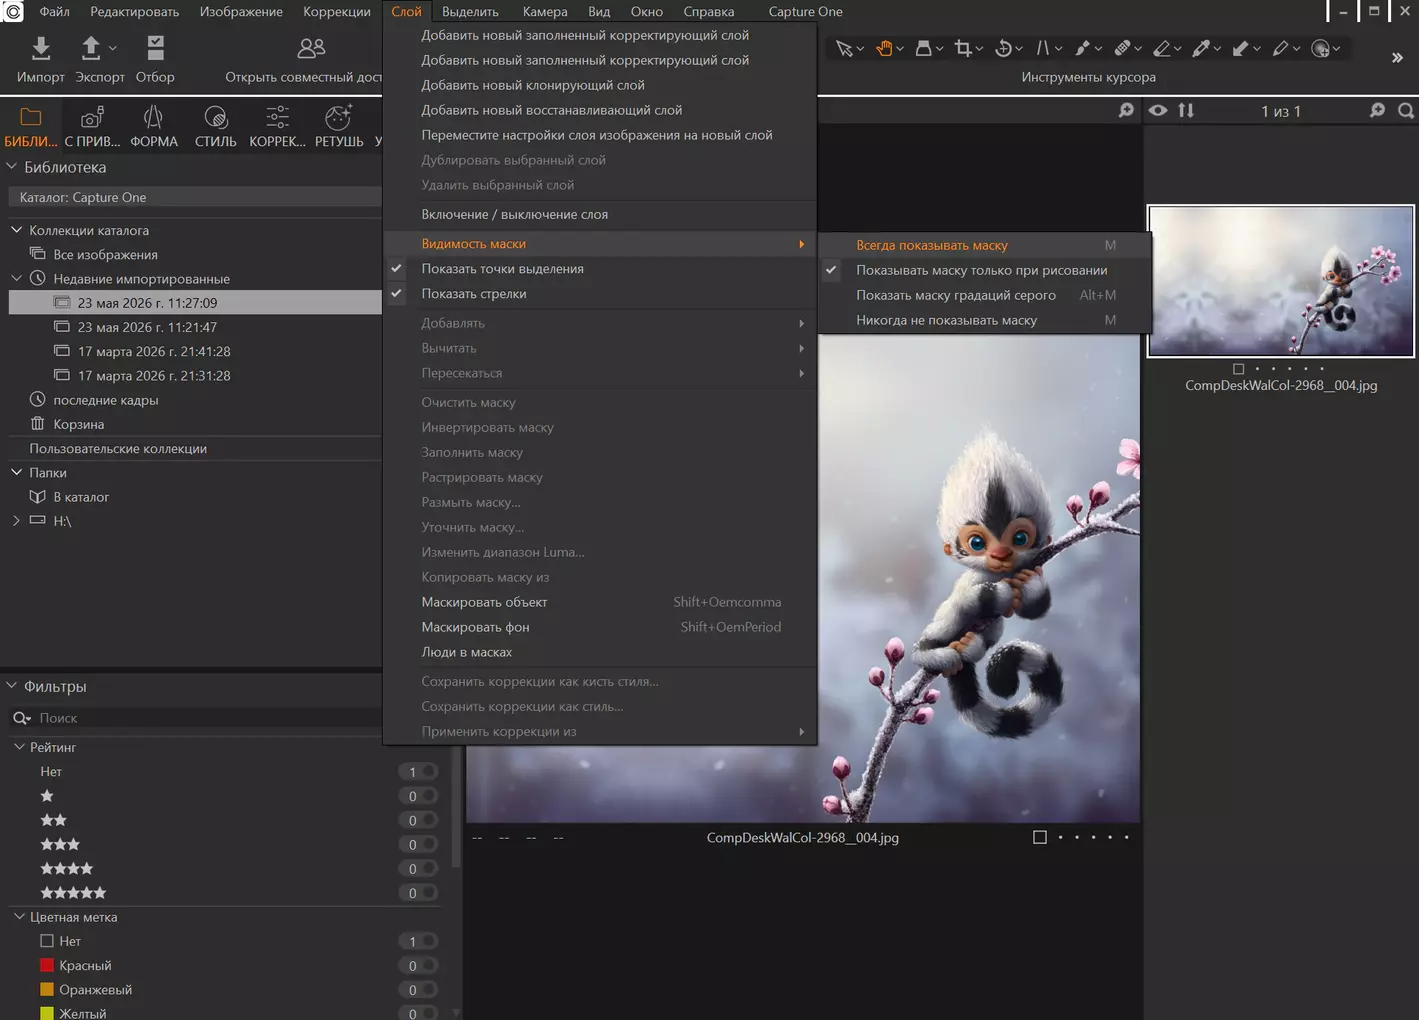The image size is (1419, 1020).
Task: Click the Capture One logo icon
Action: point(13,12)
